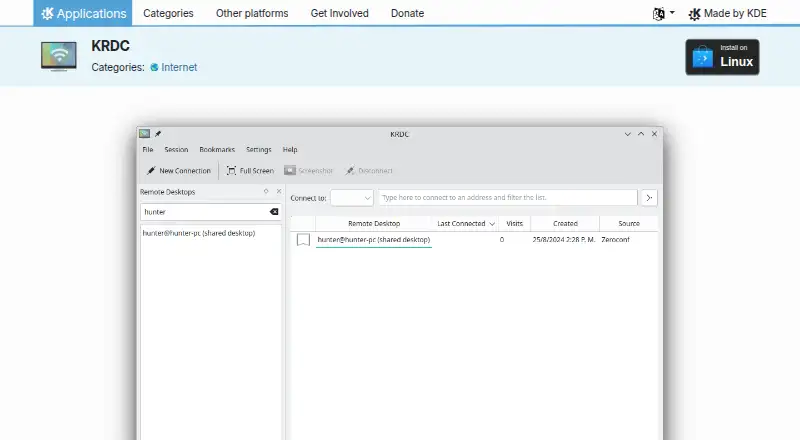The image size is (800, 440).
Task: Sort by Created column
Action: [565, 224]
